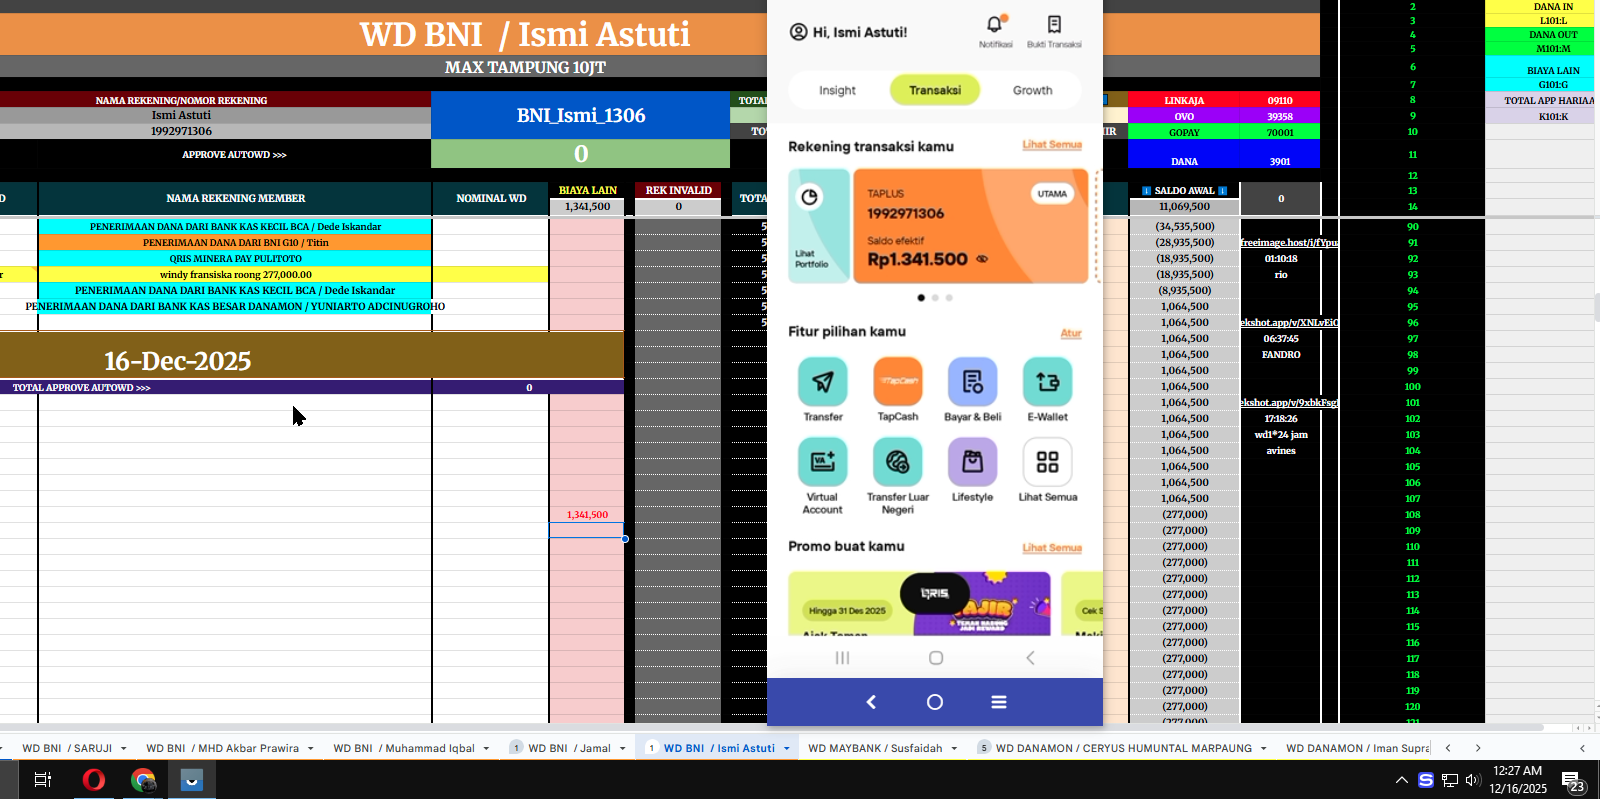This screenshot has height=799, width=1600.
Task: Open the Ismi Astuti sheet tab dropdown arrow
Action: (x=787, y=748)
